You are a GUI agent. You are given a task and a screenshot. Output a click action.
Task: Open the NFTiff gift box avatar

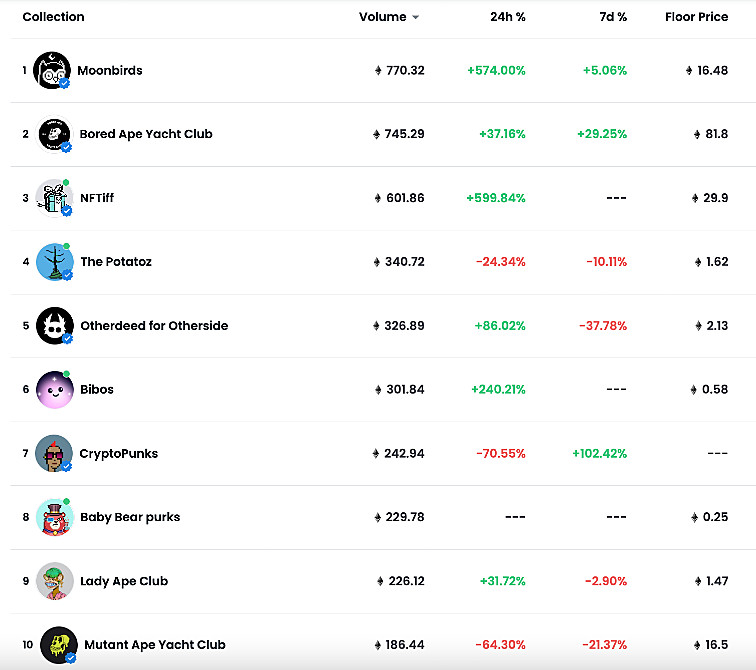pos(54,198)
